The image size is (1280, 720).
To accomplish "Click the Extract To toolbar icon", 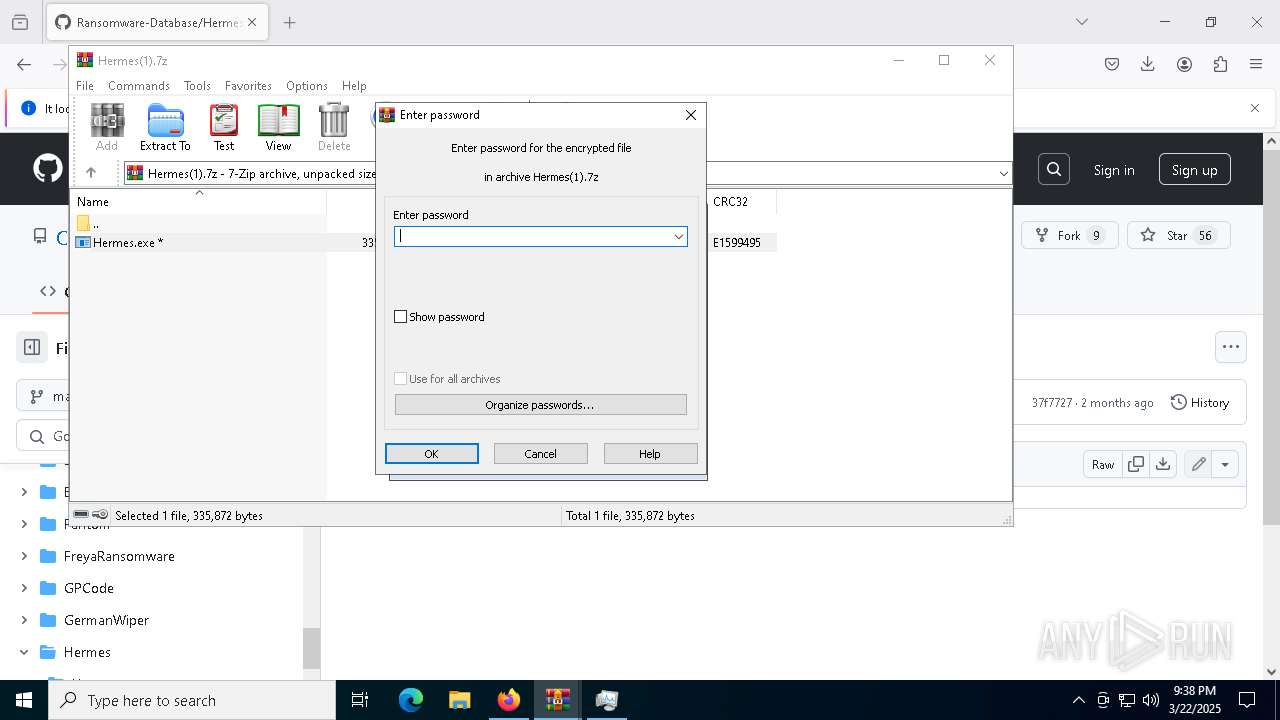I will point(165,127).
